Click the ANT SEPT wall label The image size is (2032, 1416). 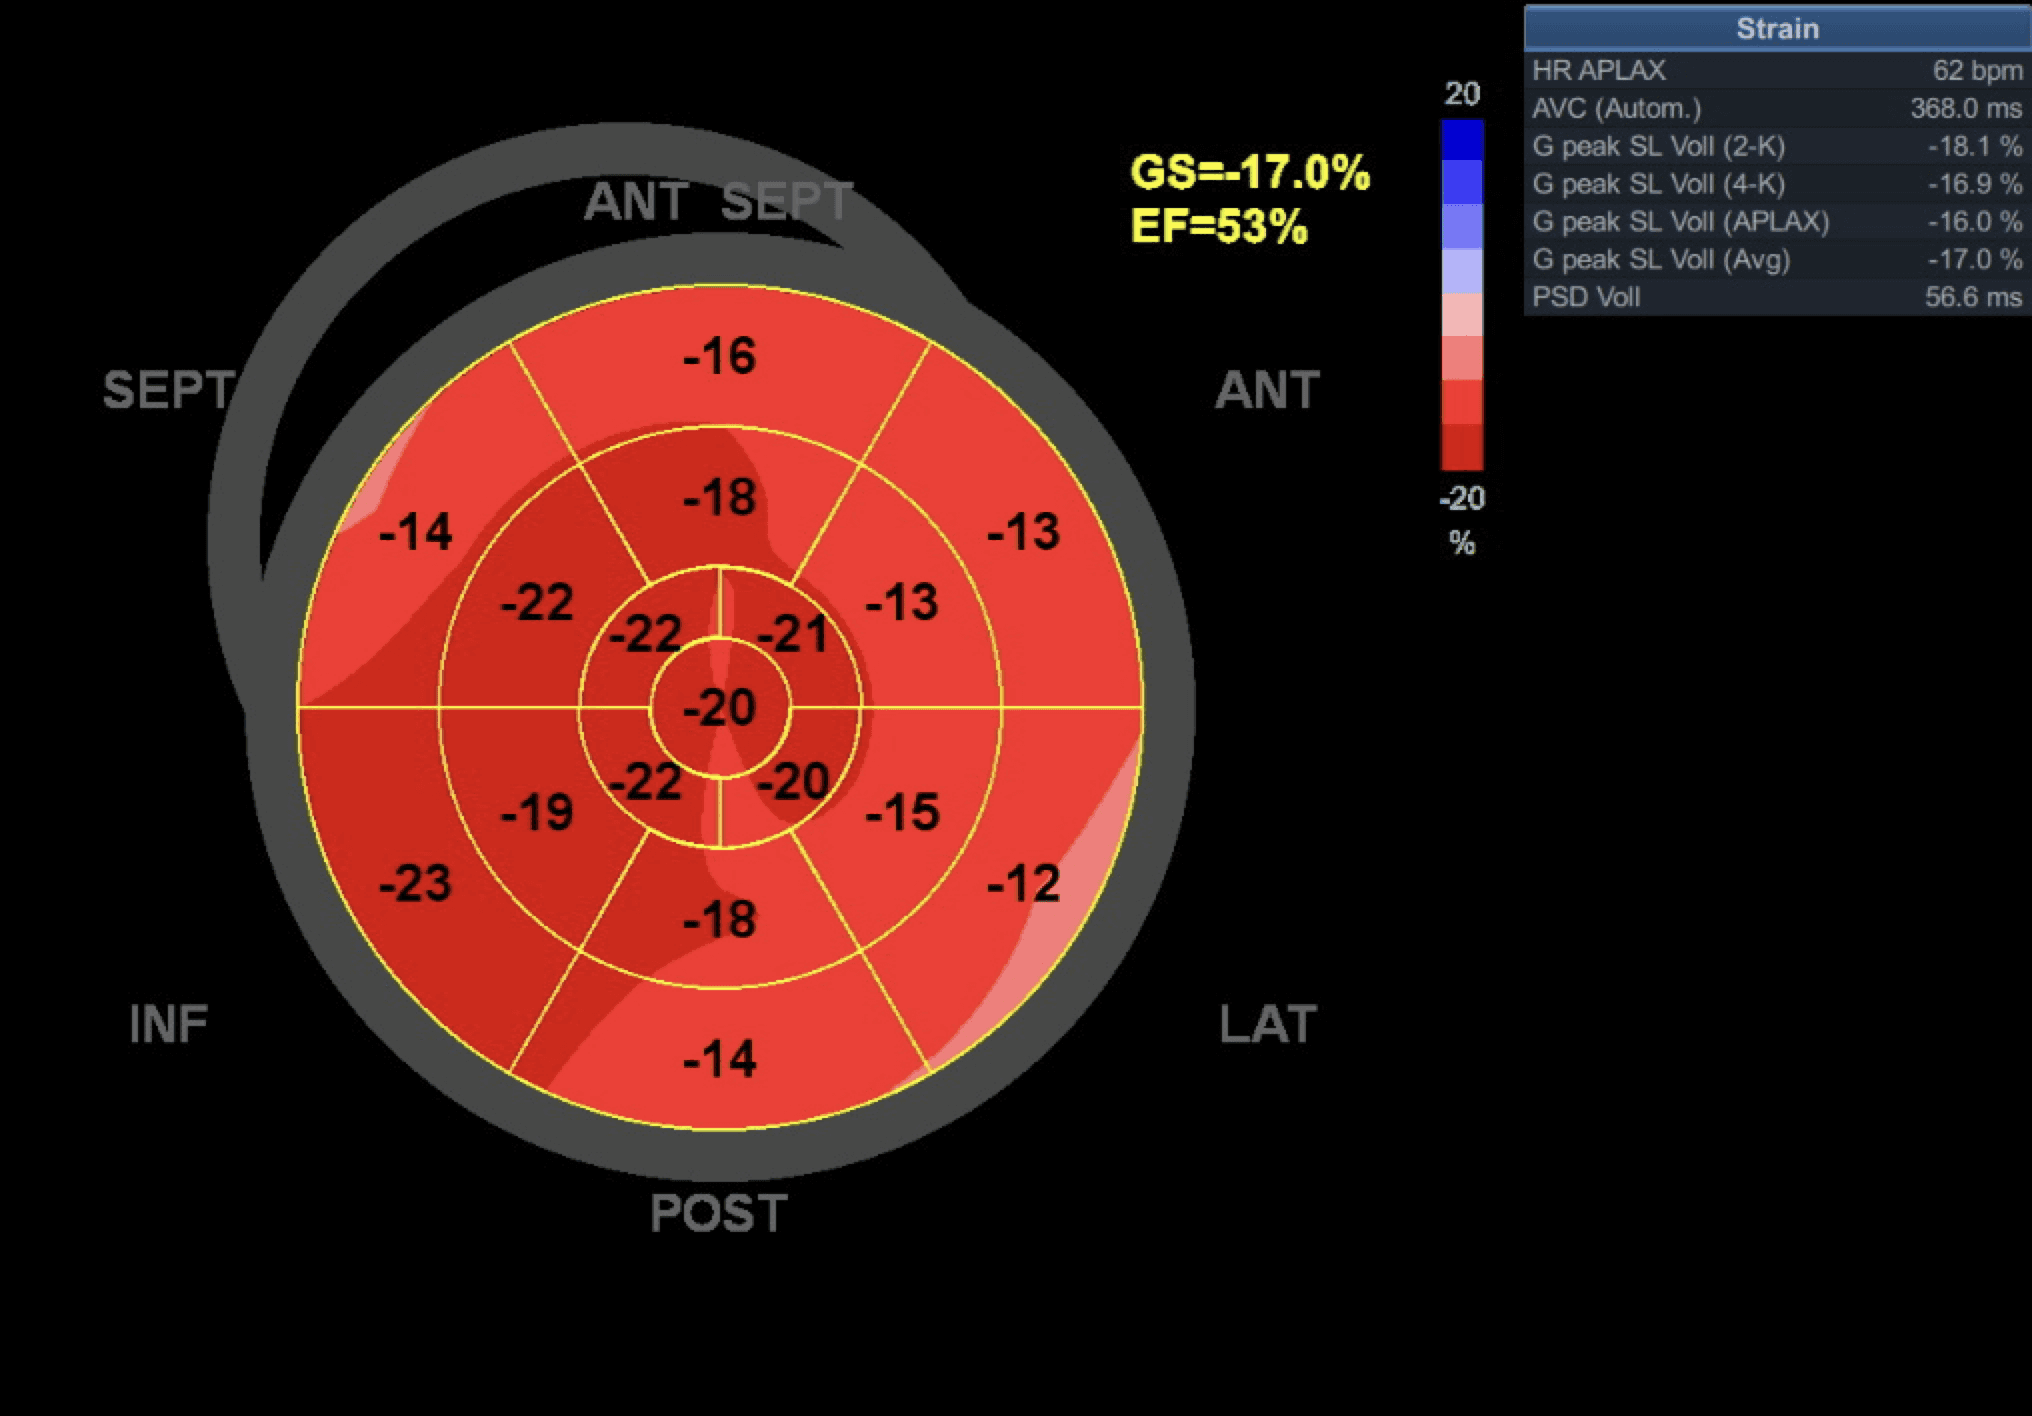718,201
